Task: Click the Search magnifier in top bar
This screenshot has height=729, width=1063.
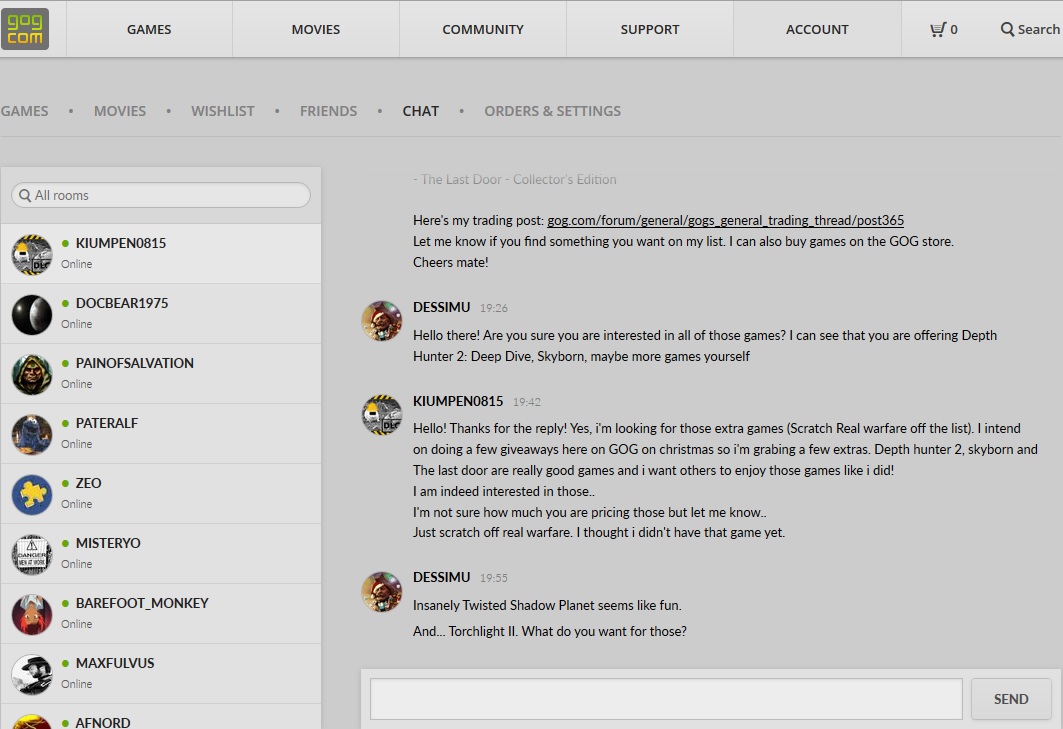Action: coord(1007,29)
